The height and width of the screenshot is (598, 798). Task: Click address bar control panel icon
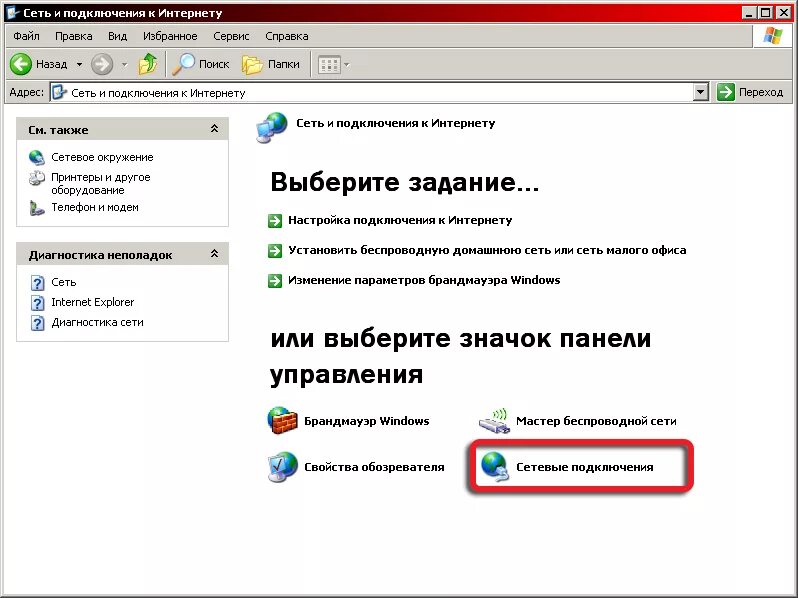pos(60,93)
